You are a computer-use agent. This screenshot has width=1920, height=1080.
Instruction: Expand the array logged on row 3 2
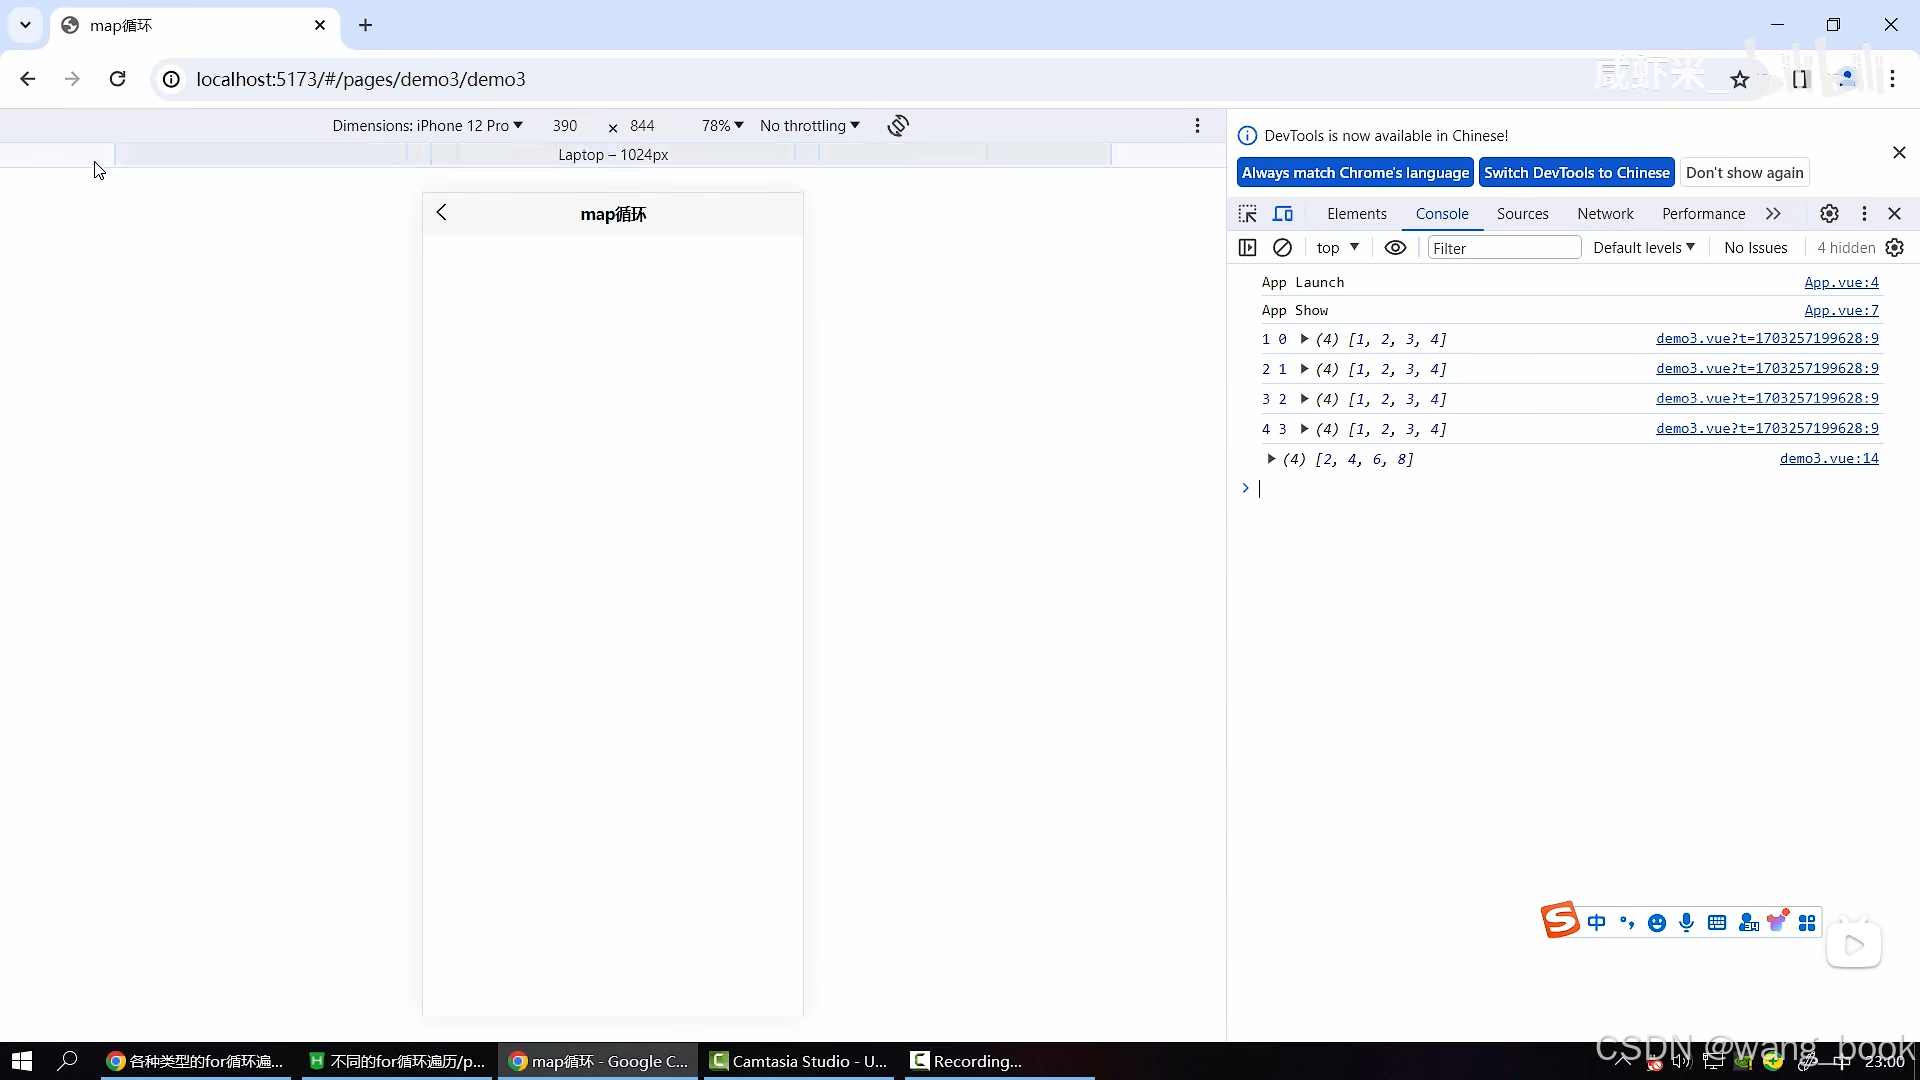click(x=1304, y=399)
